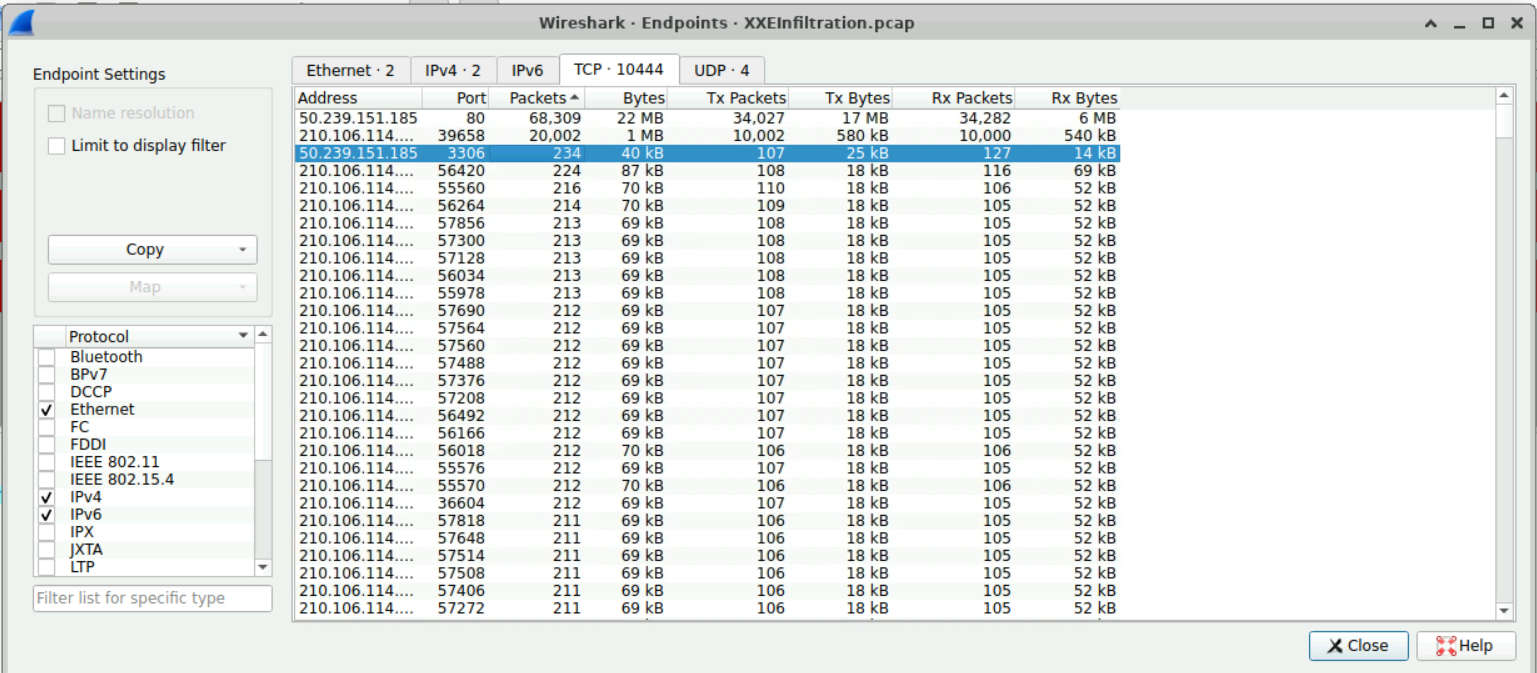This screenshot has height=673, width=1537.
Task: Switch to the UDP · 4 tab
Action: (722, 71)
